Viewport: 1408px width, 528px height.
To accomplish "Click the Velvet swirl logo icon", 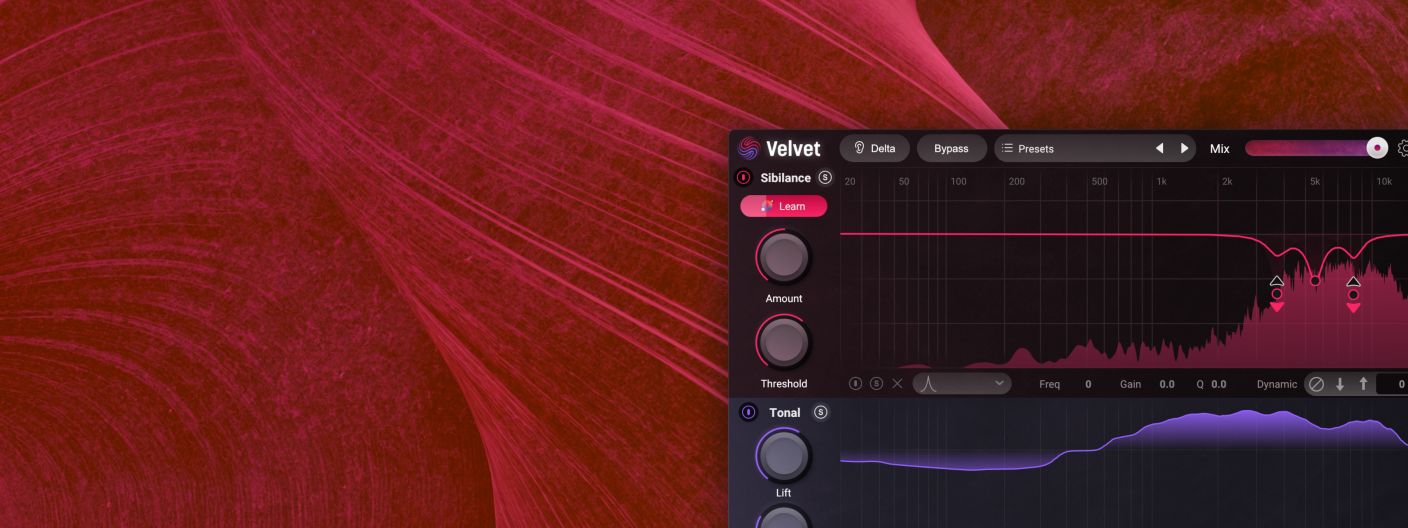I will pyautogui.click(x=748, y=148).
